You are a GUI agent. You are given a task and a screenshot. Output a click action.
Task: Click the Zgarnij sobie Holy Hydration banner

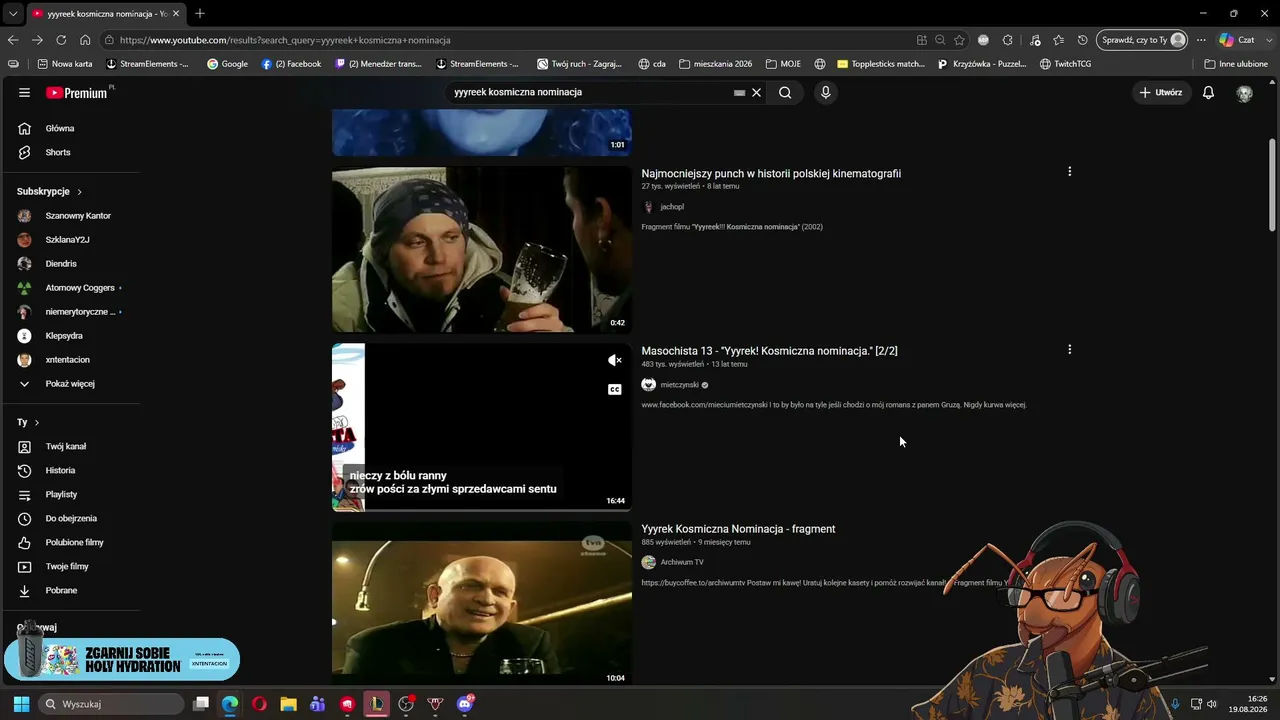point(122,659)
